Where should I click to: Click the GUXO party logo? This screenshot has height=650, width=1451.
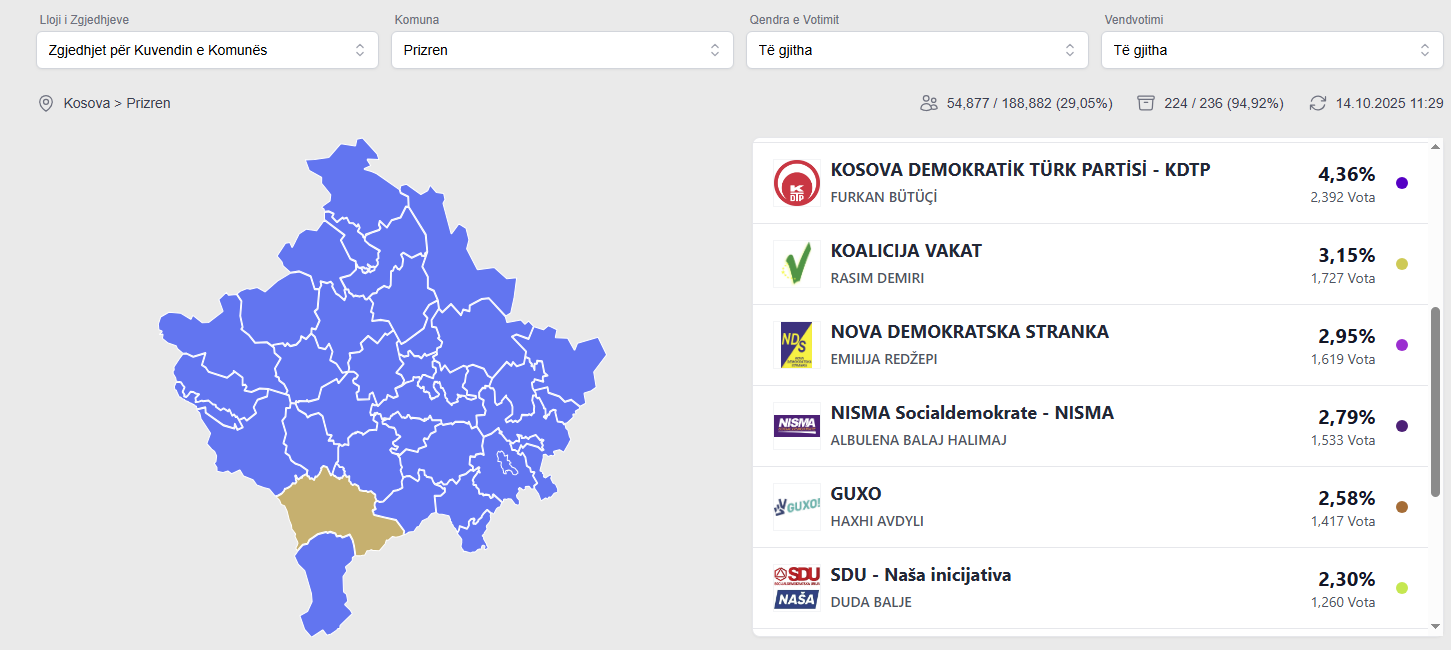pos(797,507)
